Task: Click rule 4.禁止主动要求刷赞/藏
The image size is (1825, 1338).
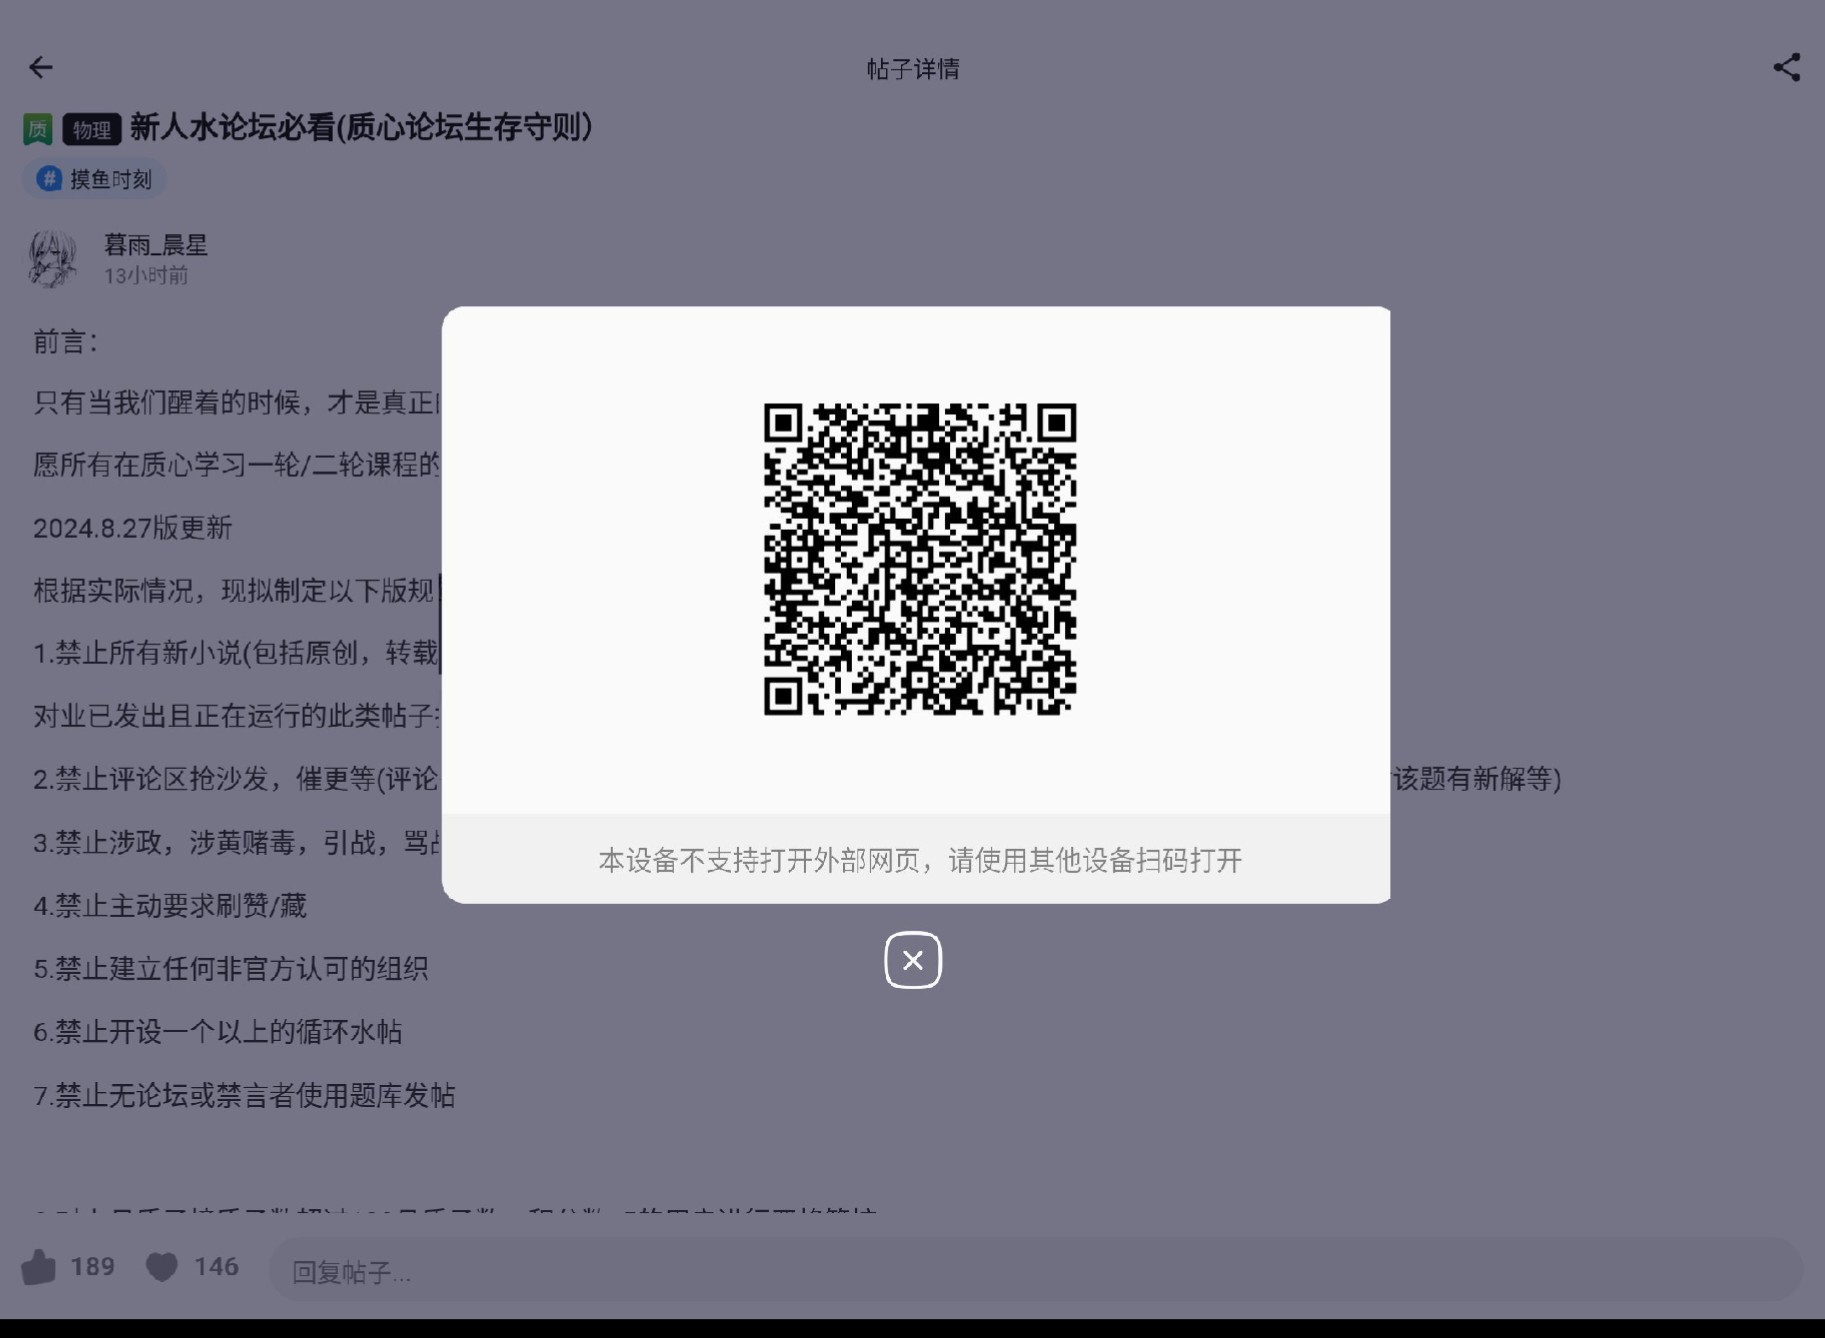Action: pyautogui.click(x=170, y=906)
